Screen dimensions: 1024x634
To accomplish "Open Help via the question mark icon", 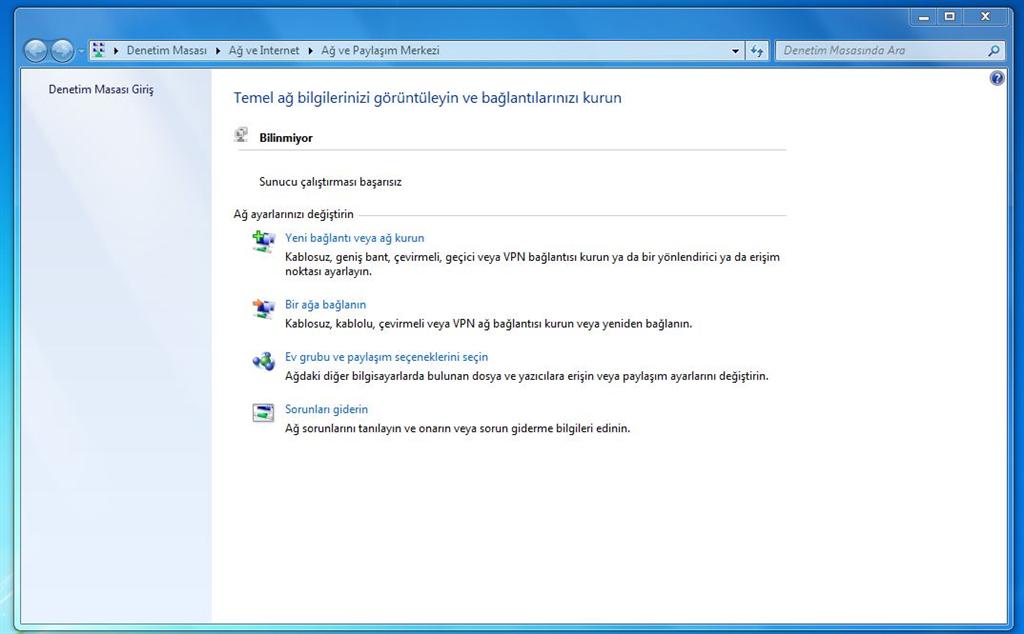I will point(997,79).
